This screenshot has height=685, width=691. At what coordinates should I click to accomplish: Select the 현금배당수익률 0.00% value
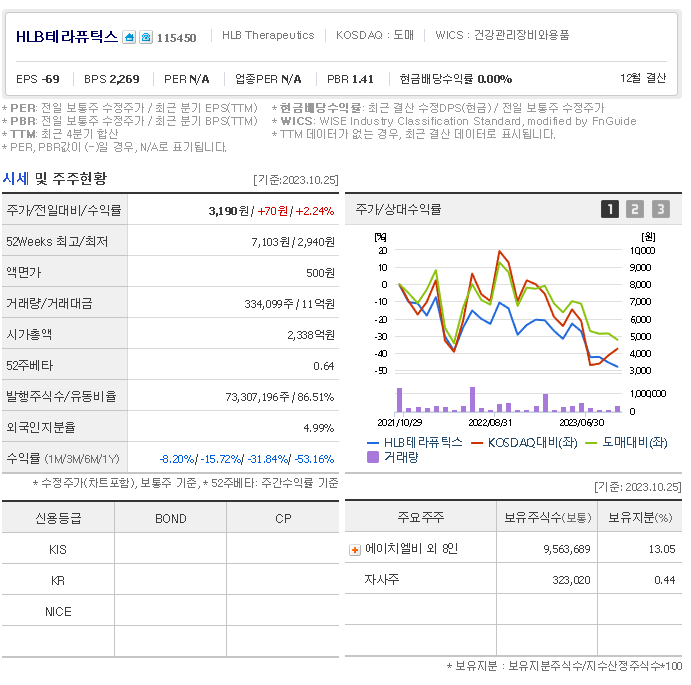point(456,79)
